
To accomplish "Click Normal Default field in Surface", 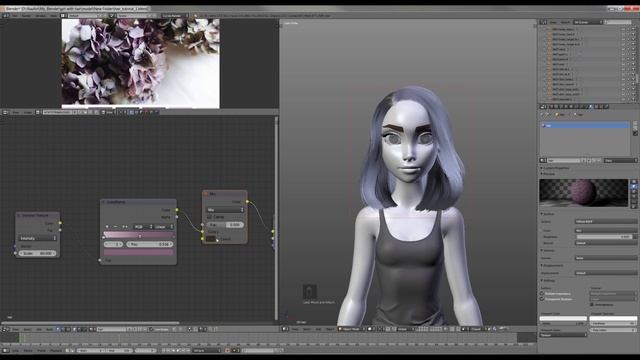I will [x=606, y=243].
